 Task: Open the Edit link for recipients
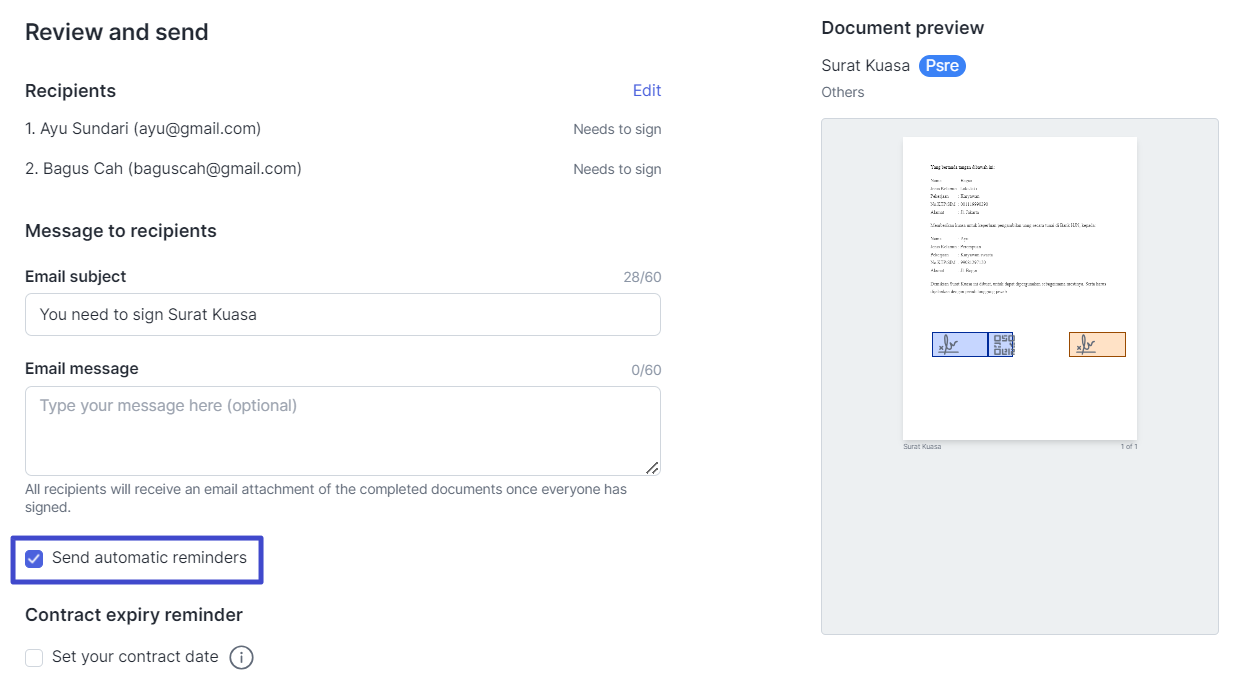pos(646,90)
